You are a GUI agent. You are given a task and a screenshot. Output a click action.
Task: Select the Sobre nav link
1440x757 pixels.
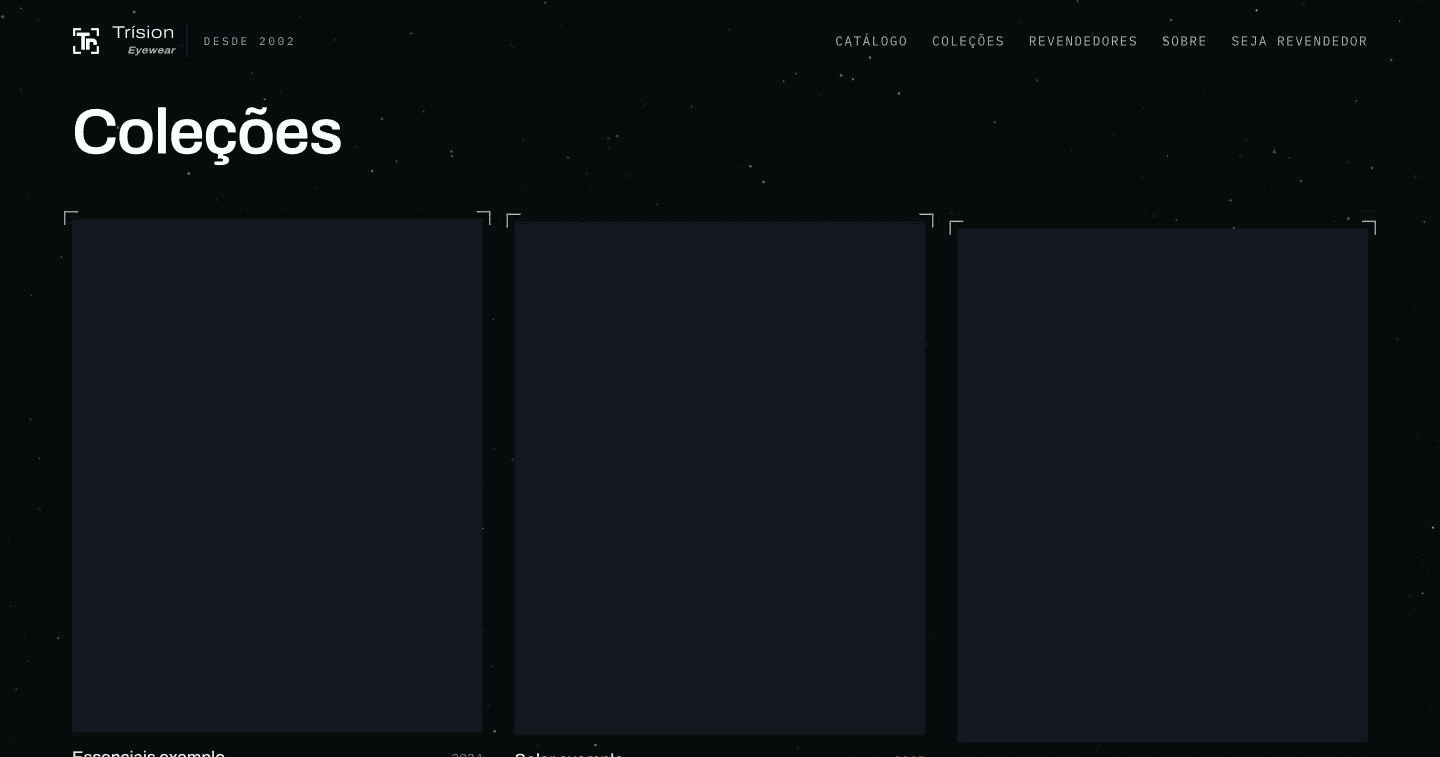point(1184,41)
